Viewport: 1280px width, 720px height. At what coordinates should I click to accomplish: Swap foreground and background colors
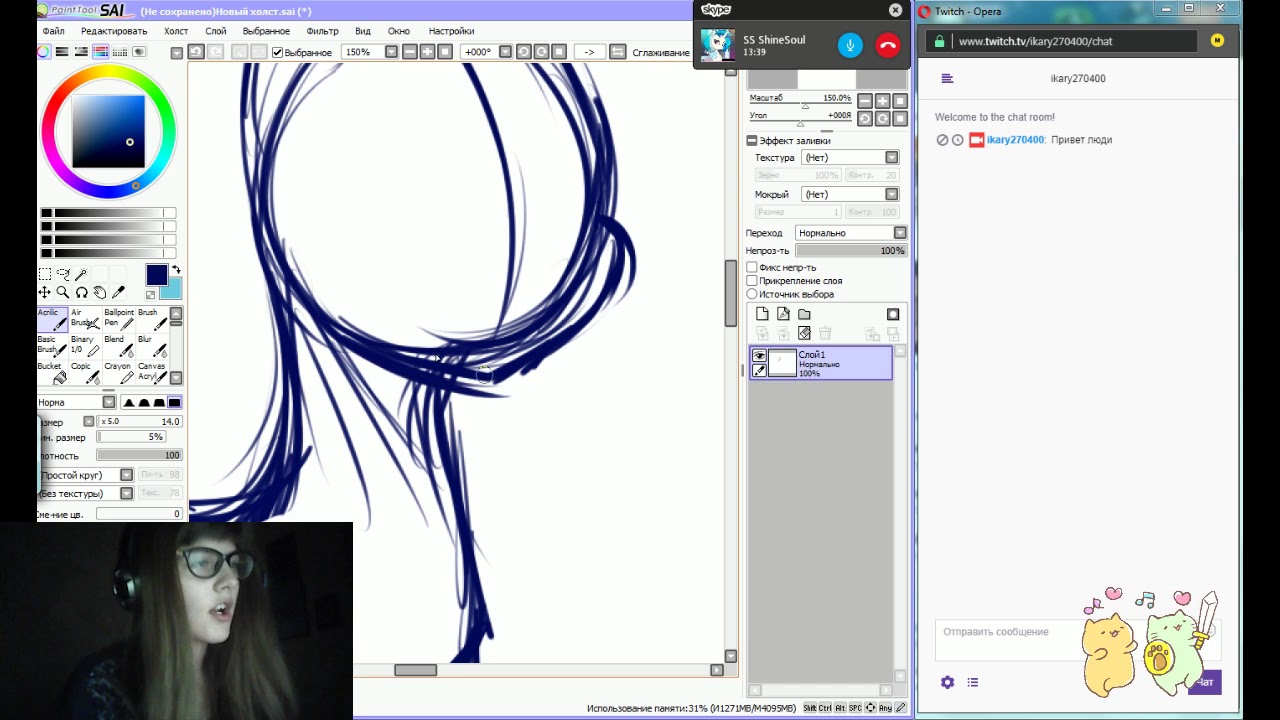(176, 269)
